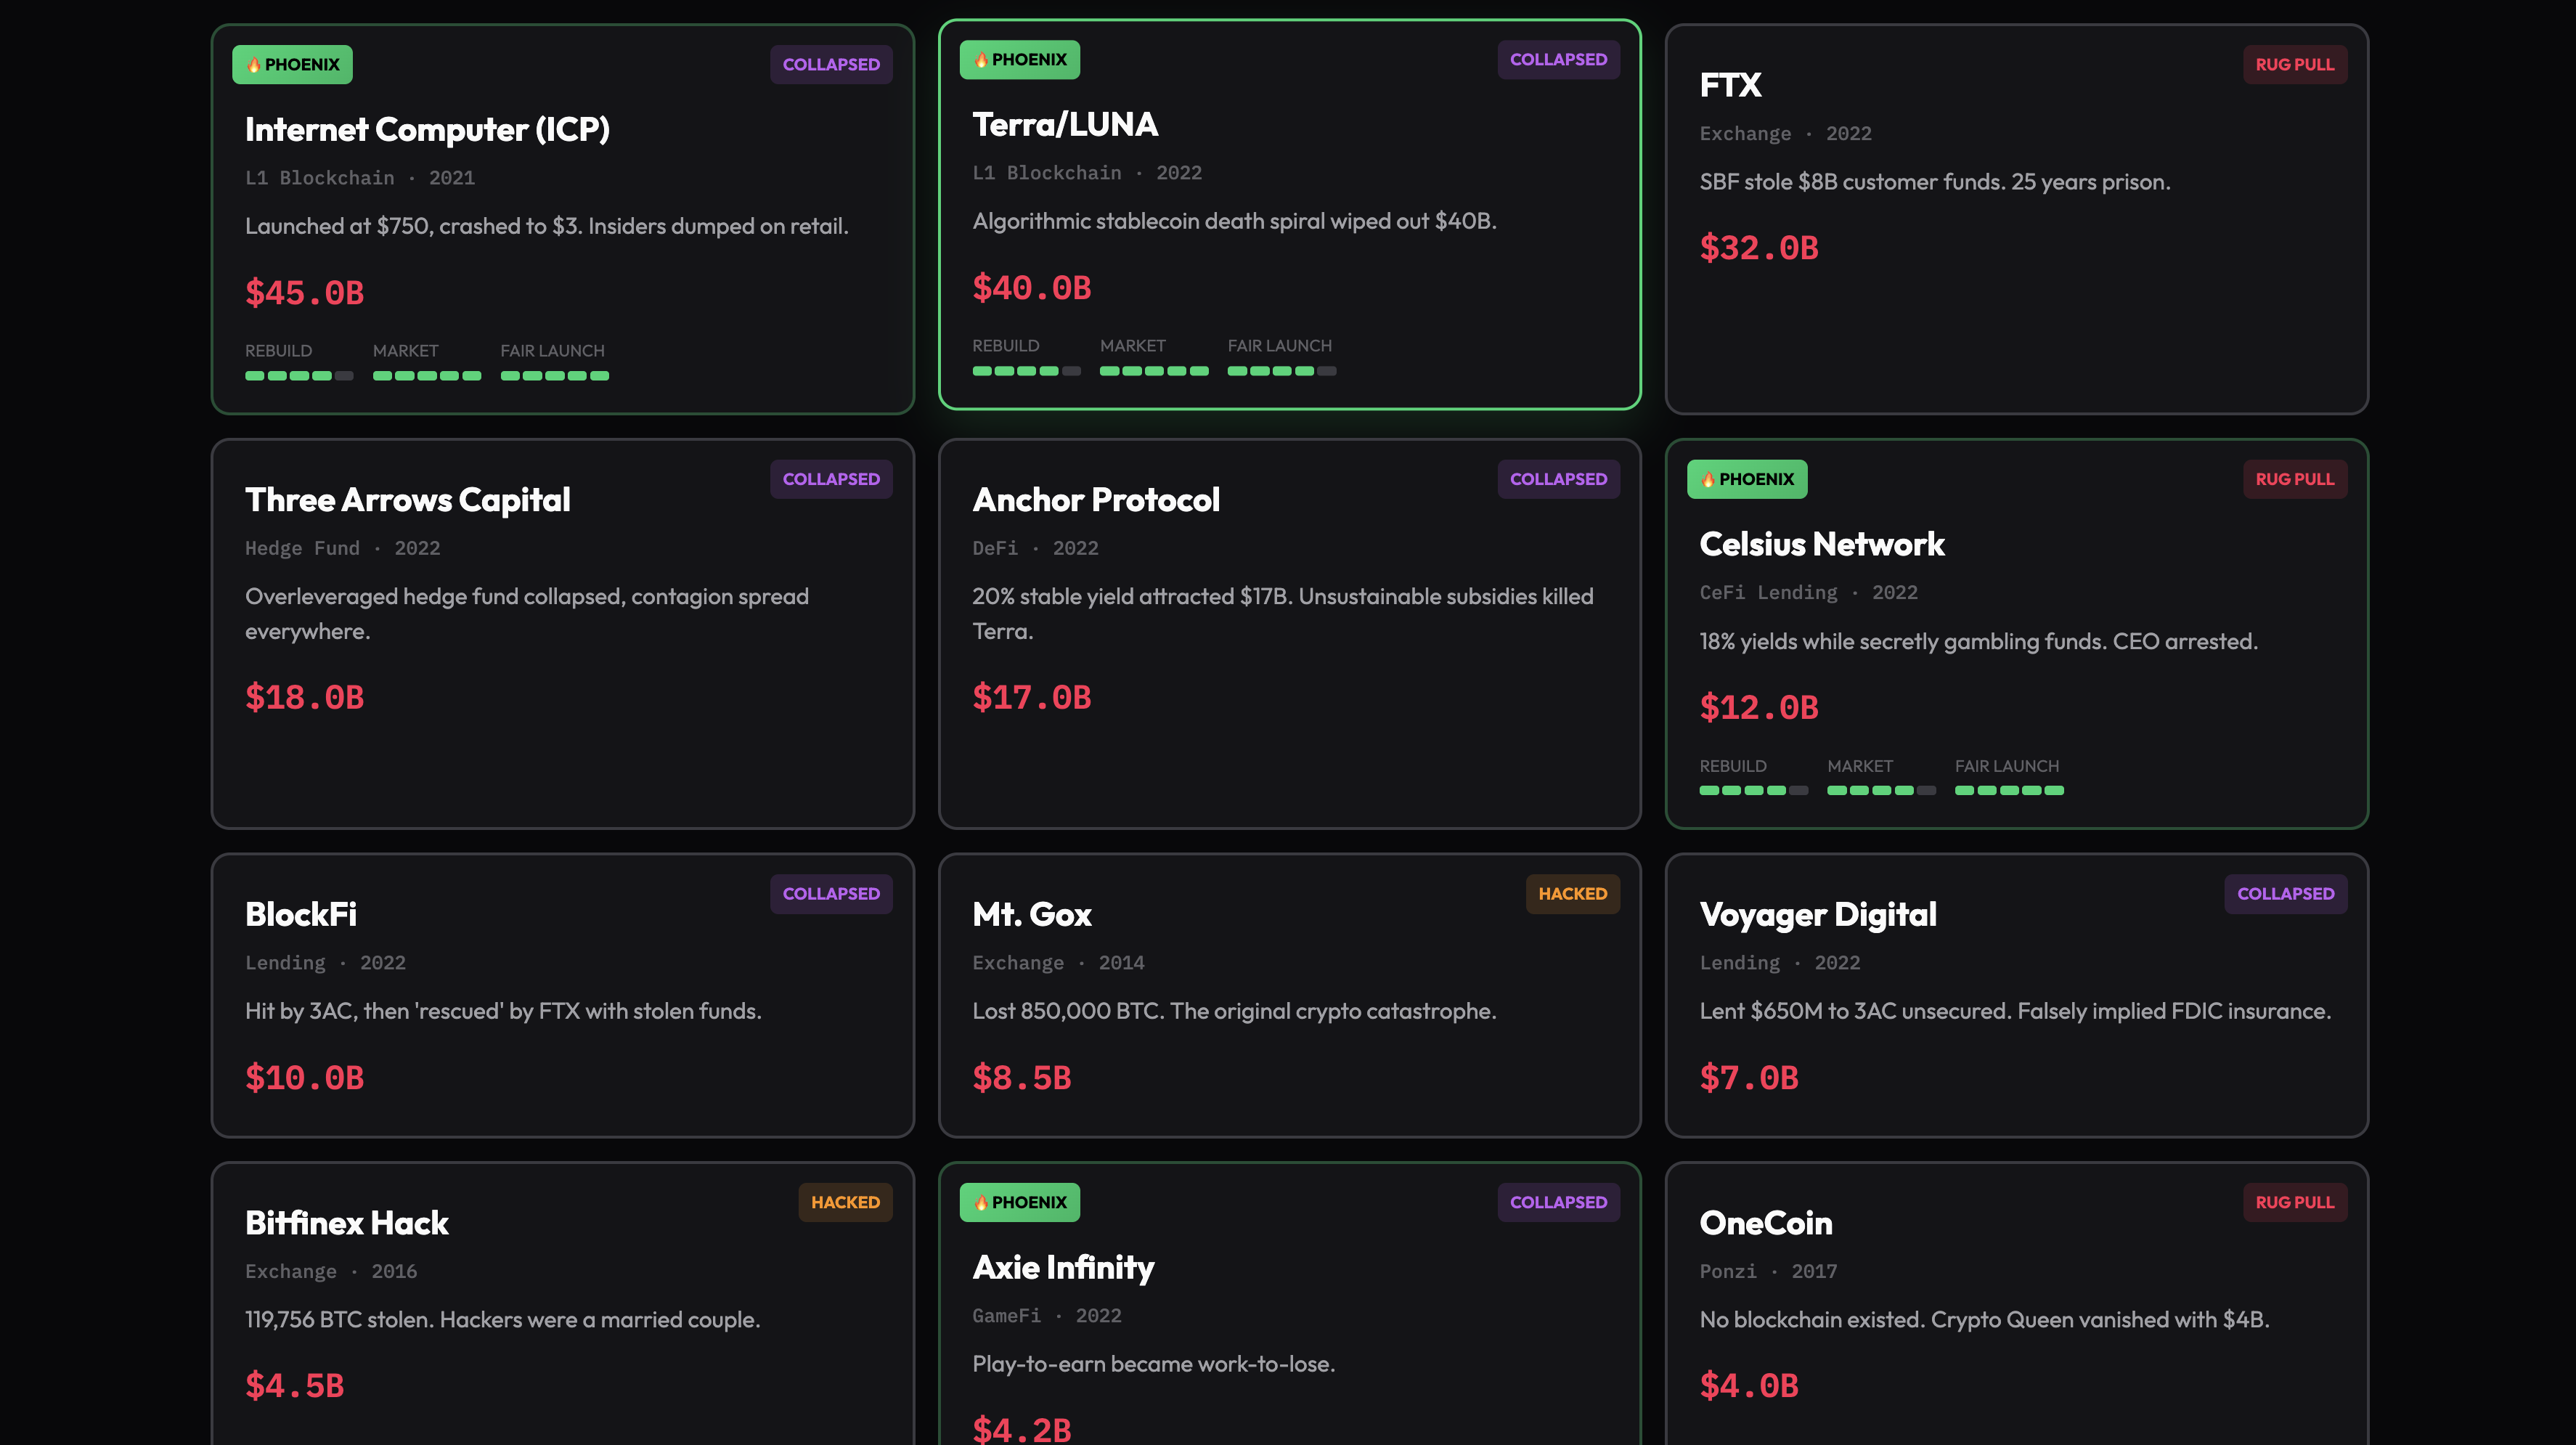Click the PHOENIX fire badge on Internet Computer
2576x1445 pixels.
click(x=291, y=63)
